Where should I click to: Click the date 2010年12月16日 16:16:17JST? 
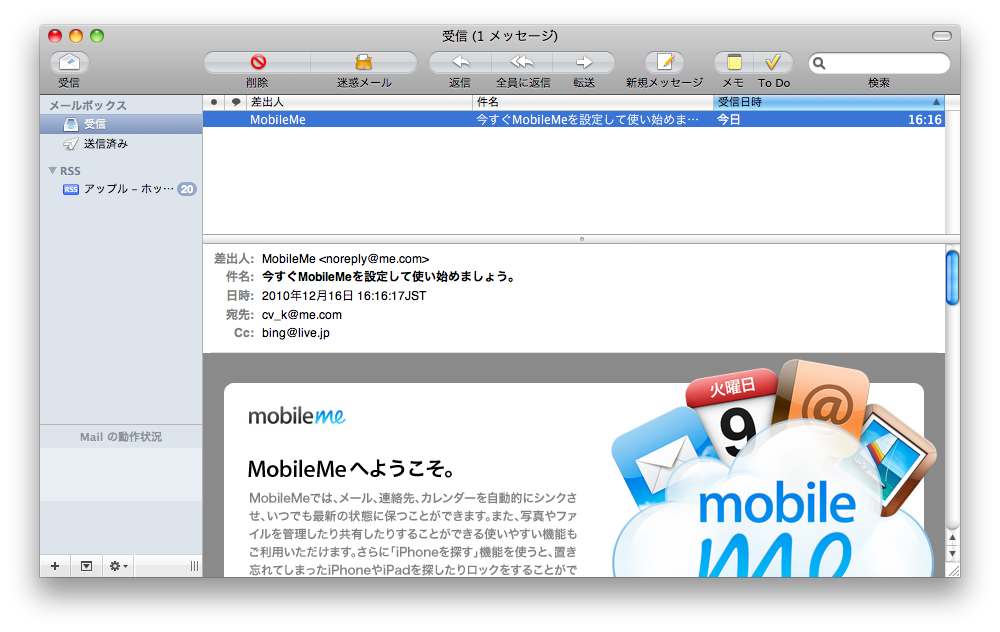point(344,296)
